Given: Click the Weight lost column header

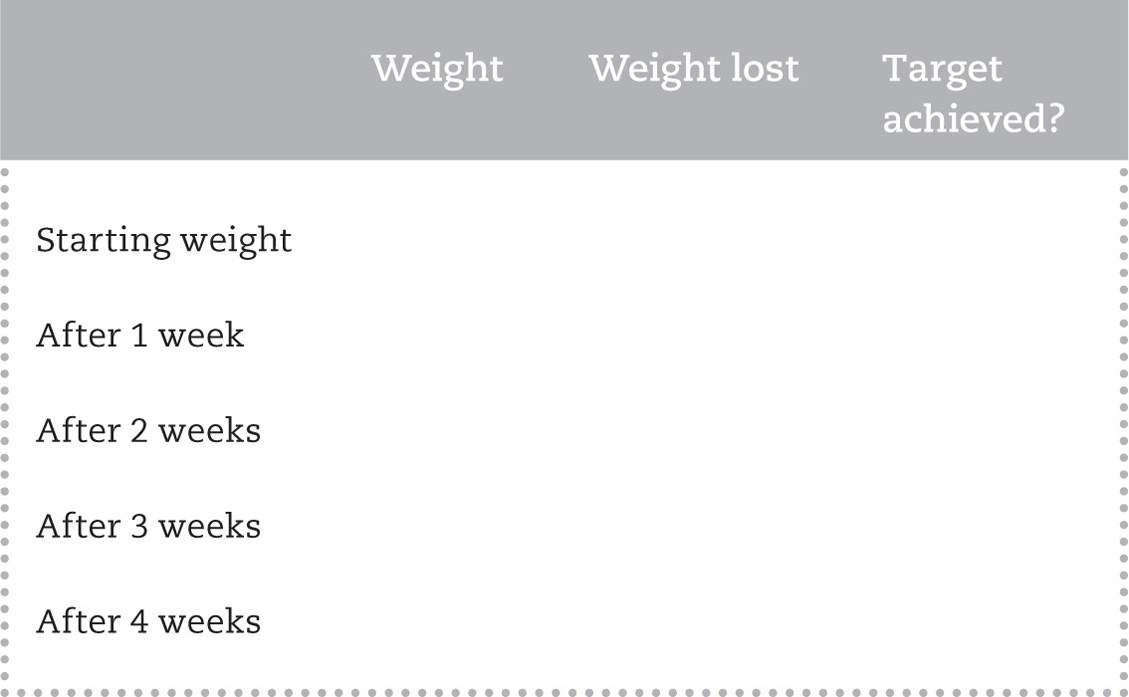Looking at the screenshot, I should click(693, 69).
